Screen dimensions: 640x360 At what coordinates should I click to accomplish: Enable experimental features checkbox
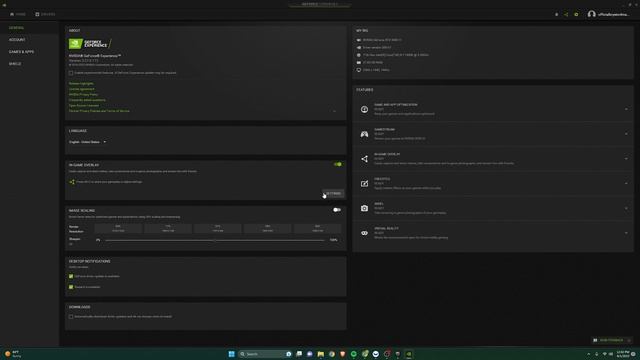[x=71, y=73]
